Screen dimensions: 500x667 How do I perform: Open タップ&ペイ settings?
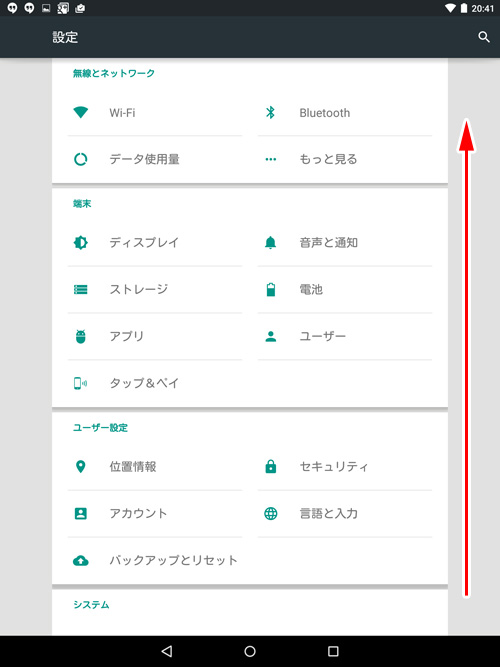pos(155,383)
